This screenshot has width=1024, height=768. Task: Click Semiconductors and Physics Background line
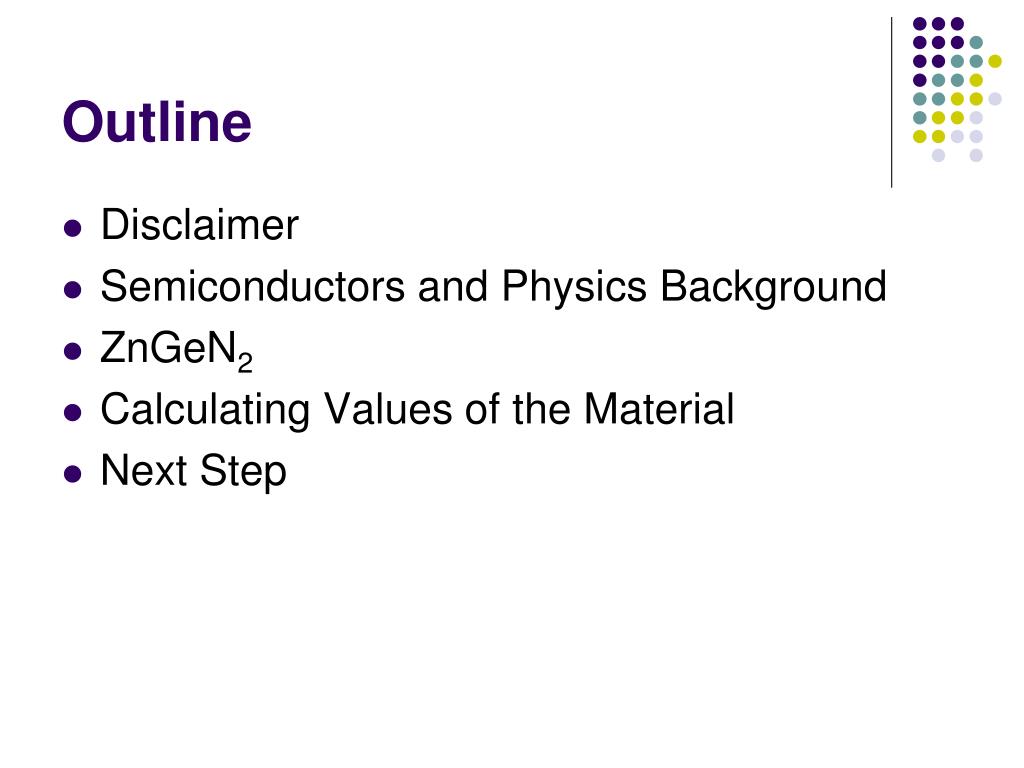(x=493, y=287)
